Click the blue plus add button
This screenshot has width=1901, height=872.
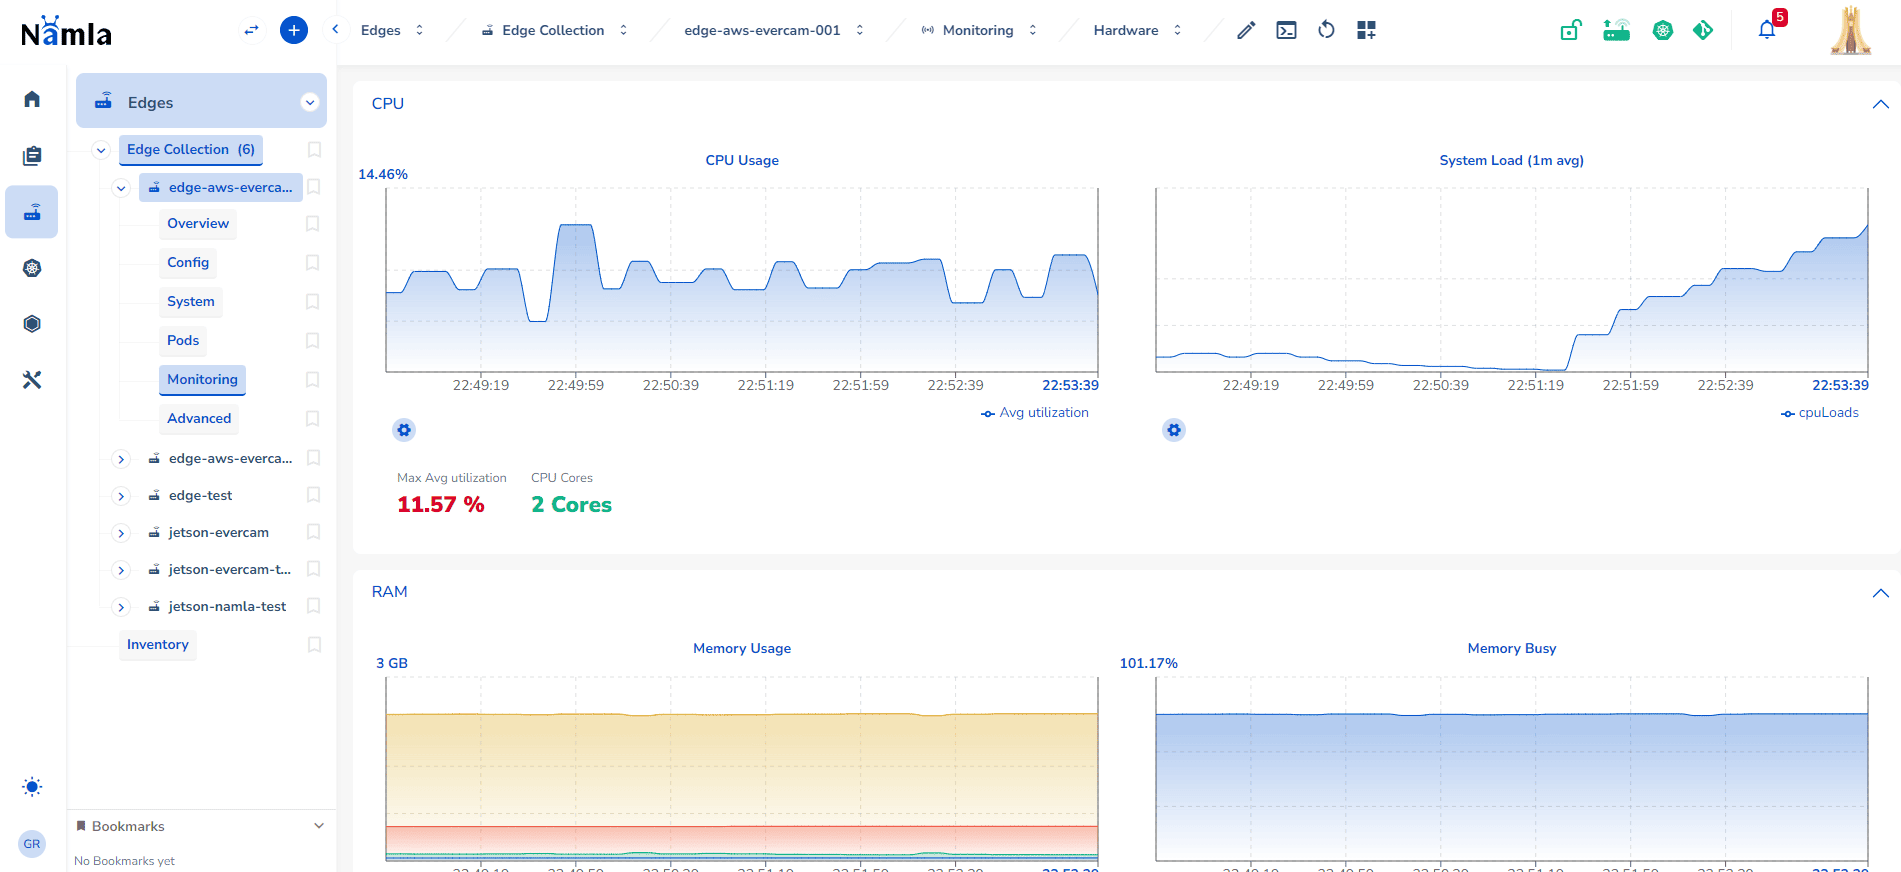[x=293, y=30]
